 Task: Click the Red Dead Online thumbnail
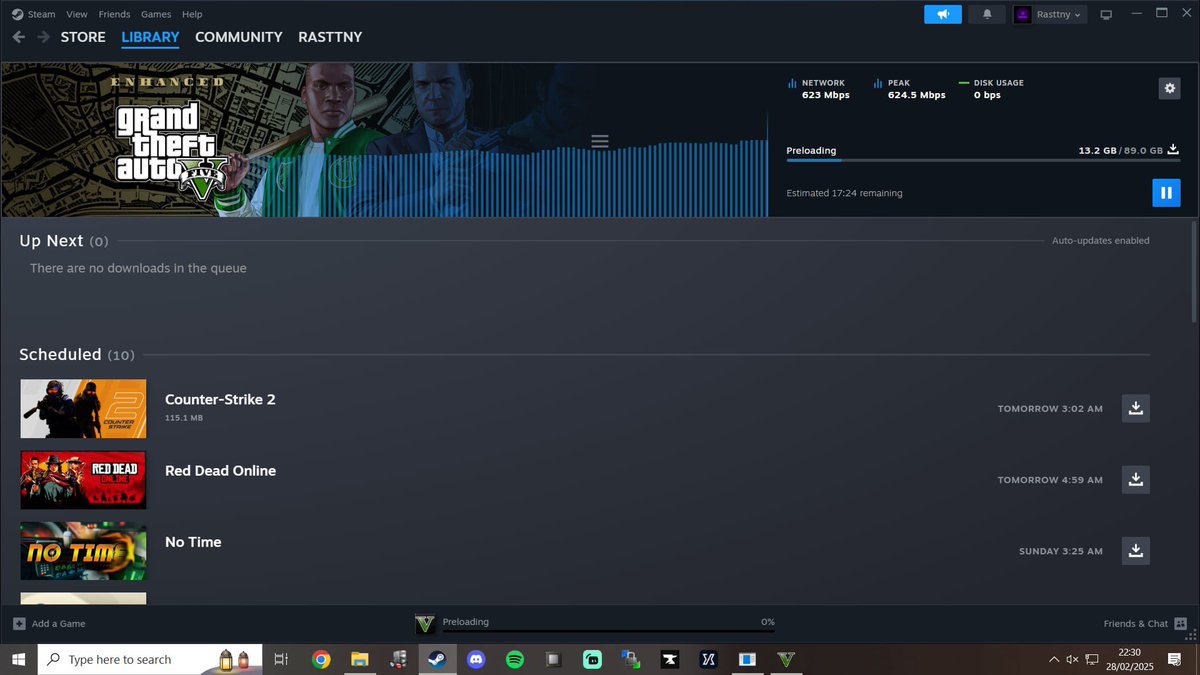[83, 480]
